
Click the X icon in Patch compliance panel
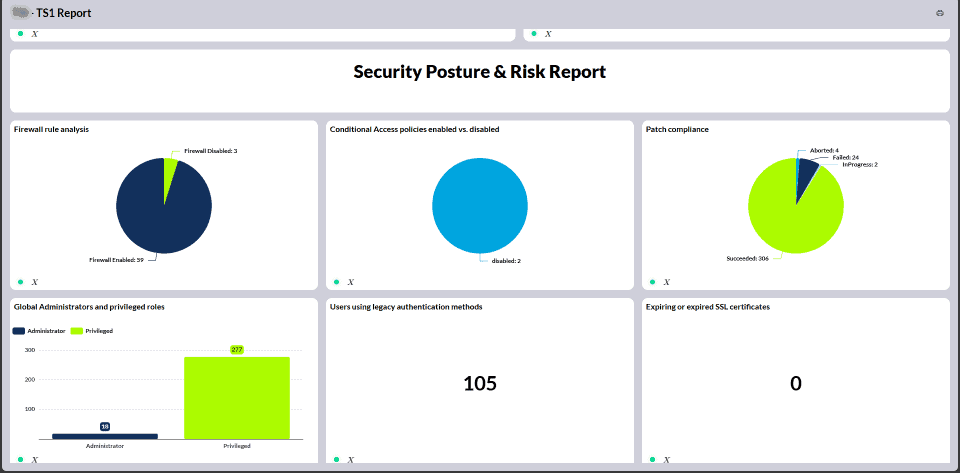coord(667,282)
